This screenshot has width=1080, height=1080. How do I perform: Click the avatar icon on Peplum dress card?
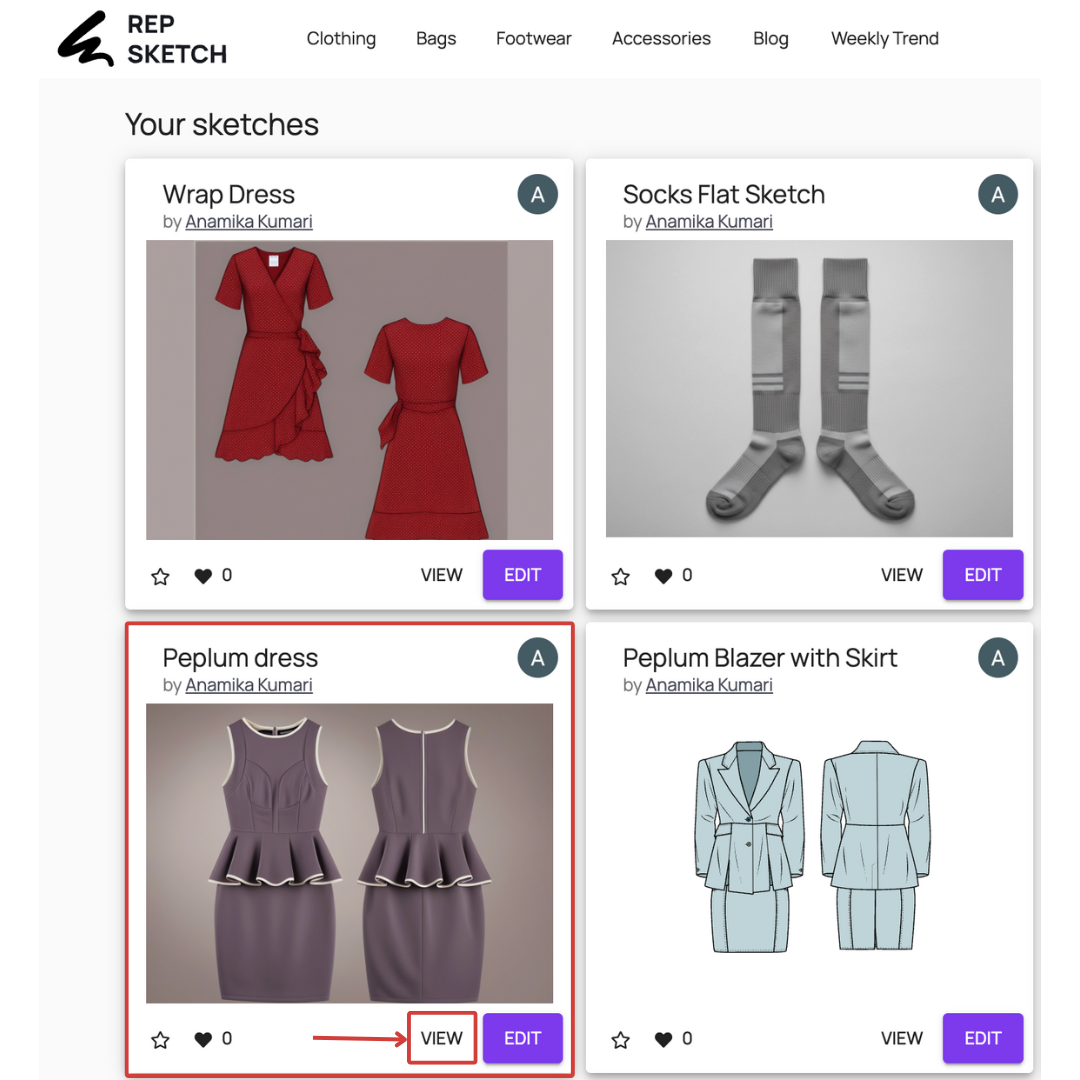538,658
